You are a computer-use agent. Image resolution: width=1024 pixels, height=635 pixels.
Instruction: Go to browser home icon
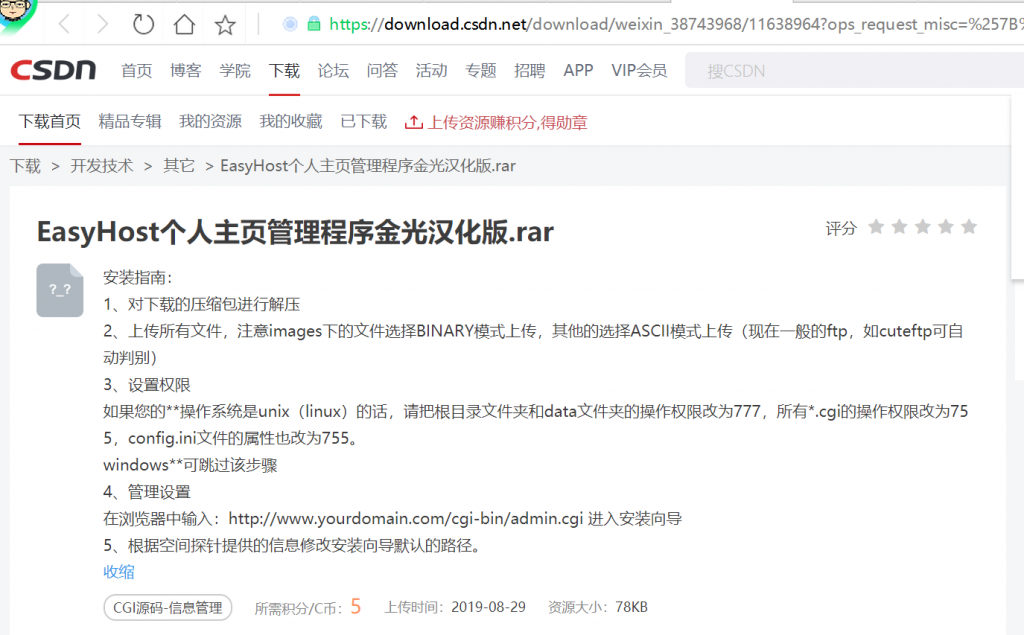point(184,25)
